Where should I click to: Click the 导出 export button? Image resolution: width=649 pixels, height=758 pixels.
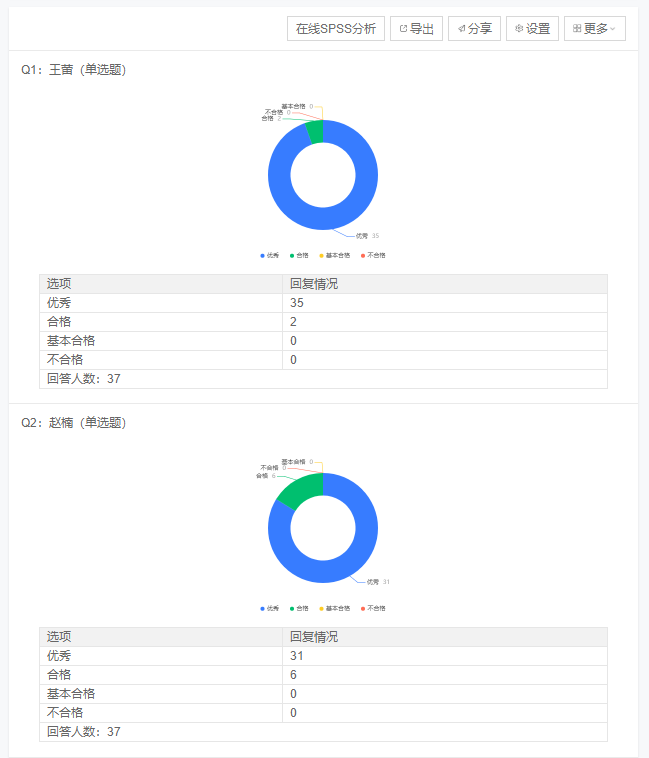point(416,29)
